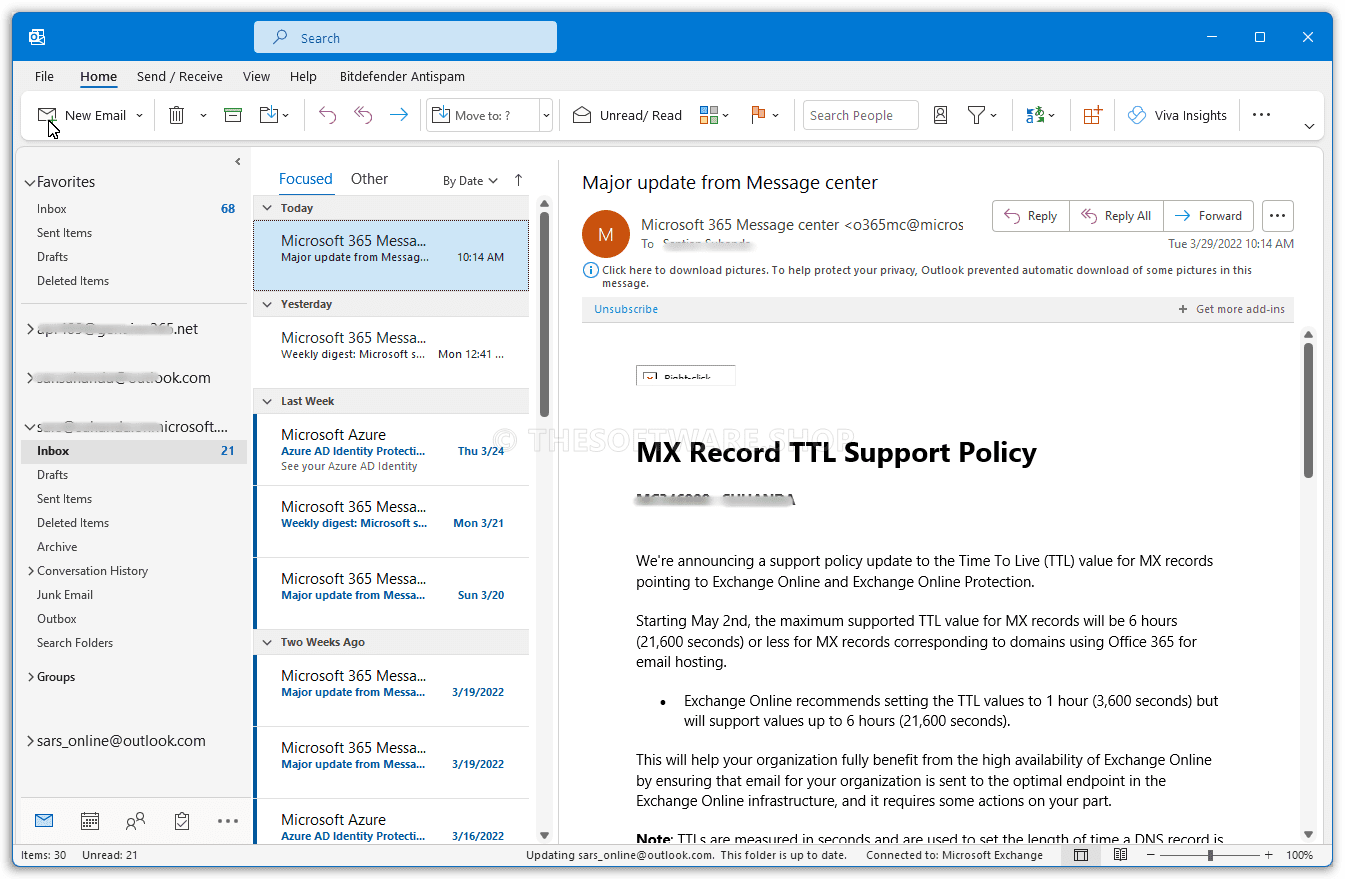Open Favorites Inbox folder with 68 unread

tap(134, 209)
